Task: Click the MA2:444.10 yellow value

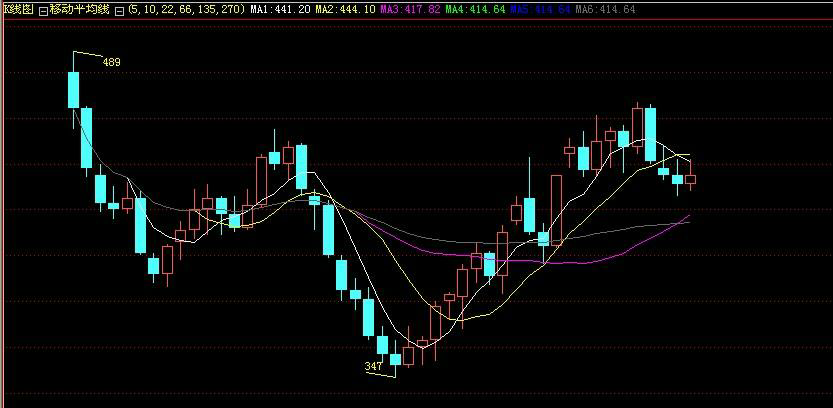Action: [345, 10]
